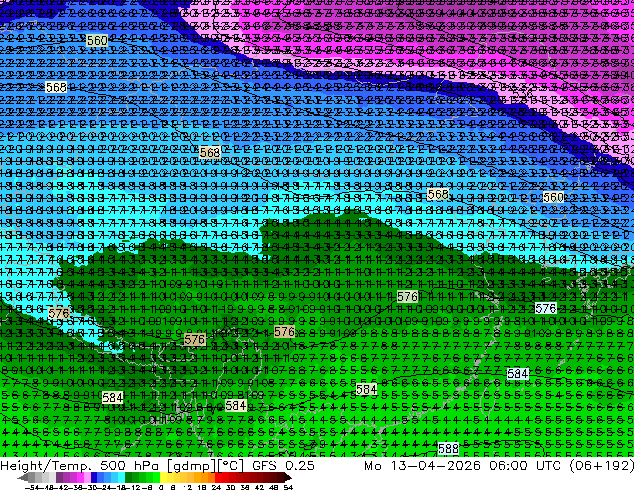Select the bright red legend color swatch
Viewport: 634px width, 490px height.
point(218,478)
